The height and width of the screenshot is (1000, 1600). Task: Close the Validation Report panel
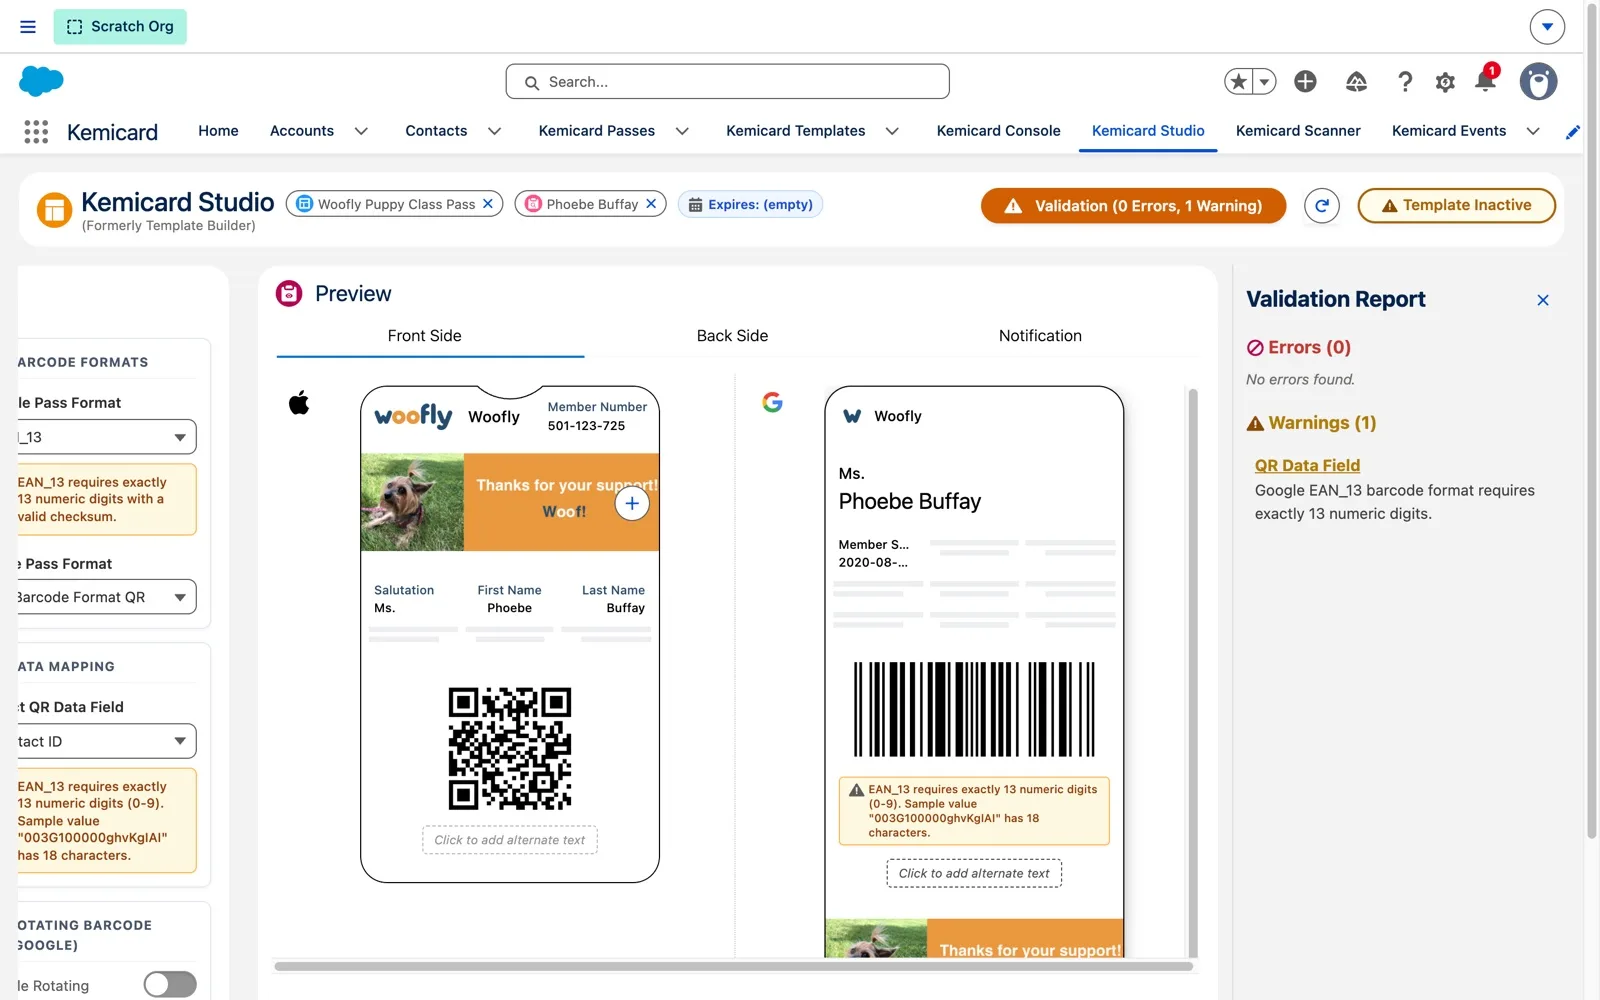(1543, 300)
